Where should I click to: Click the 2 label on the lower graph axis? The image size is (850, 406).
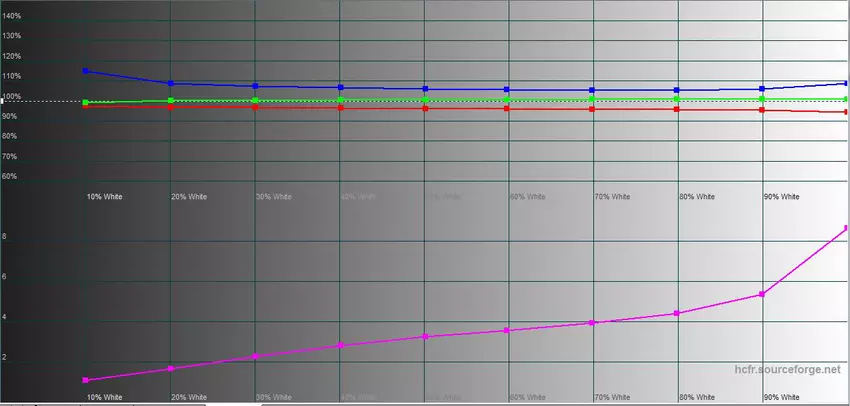click(x=5, y=357)
